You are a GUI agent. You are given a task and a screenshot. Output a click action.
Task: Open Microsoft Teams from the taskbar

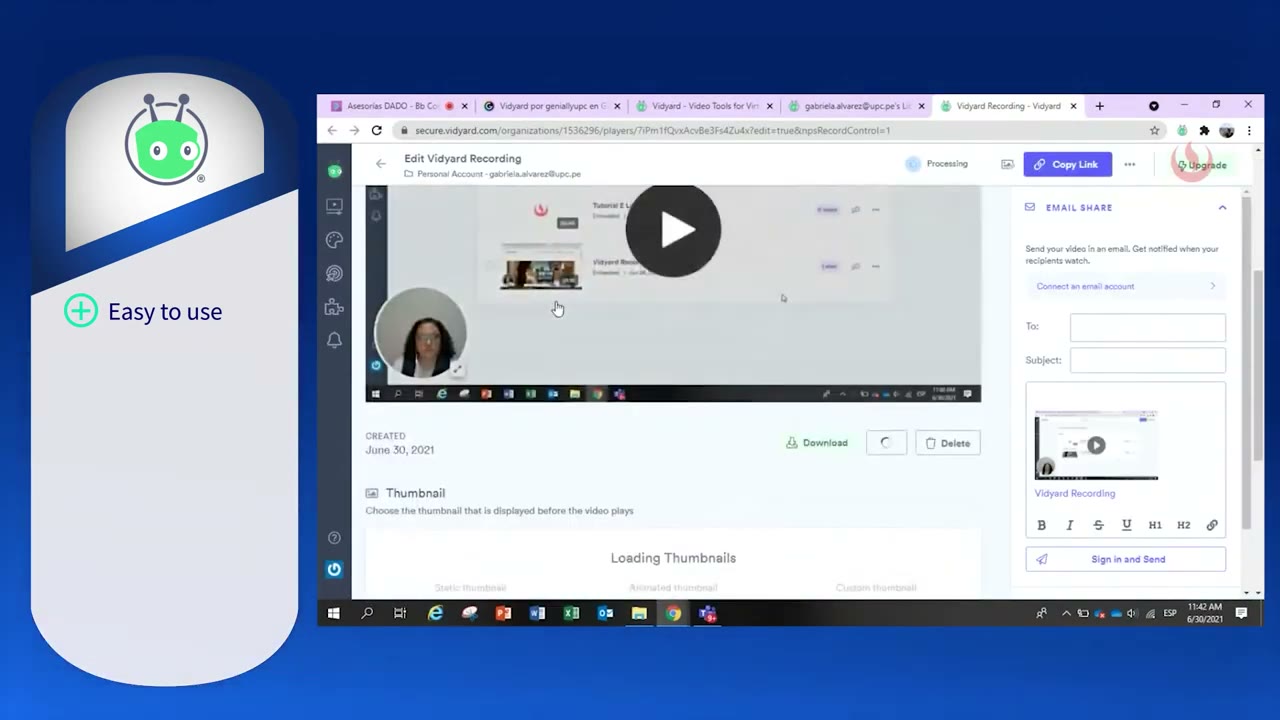point(707,613)
